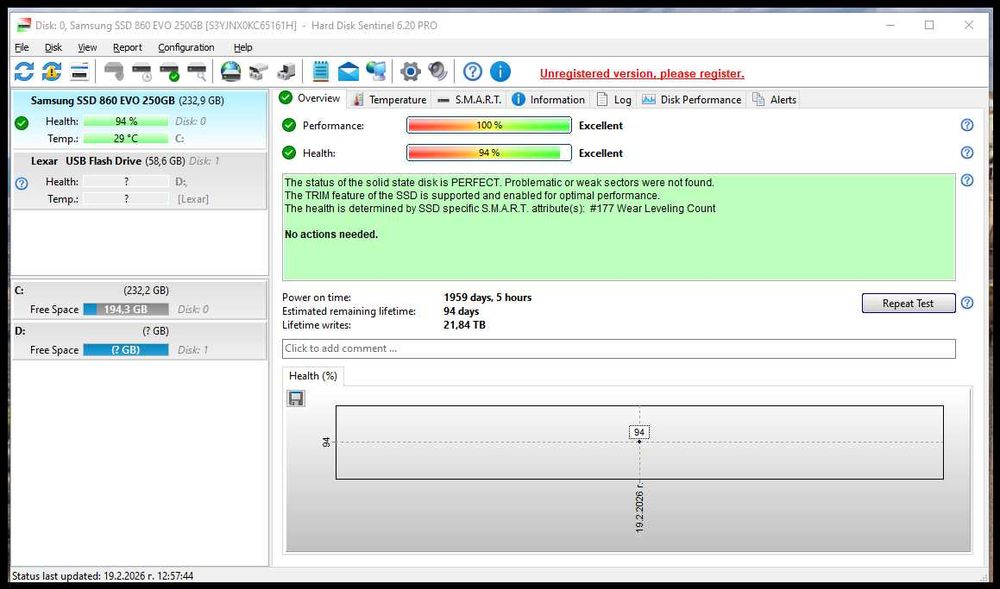Click the blue refresh arrows toolbar icon

[x=24, y=71]
